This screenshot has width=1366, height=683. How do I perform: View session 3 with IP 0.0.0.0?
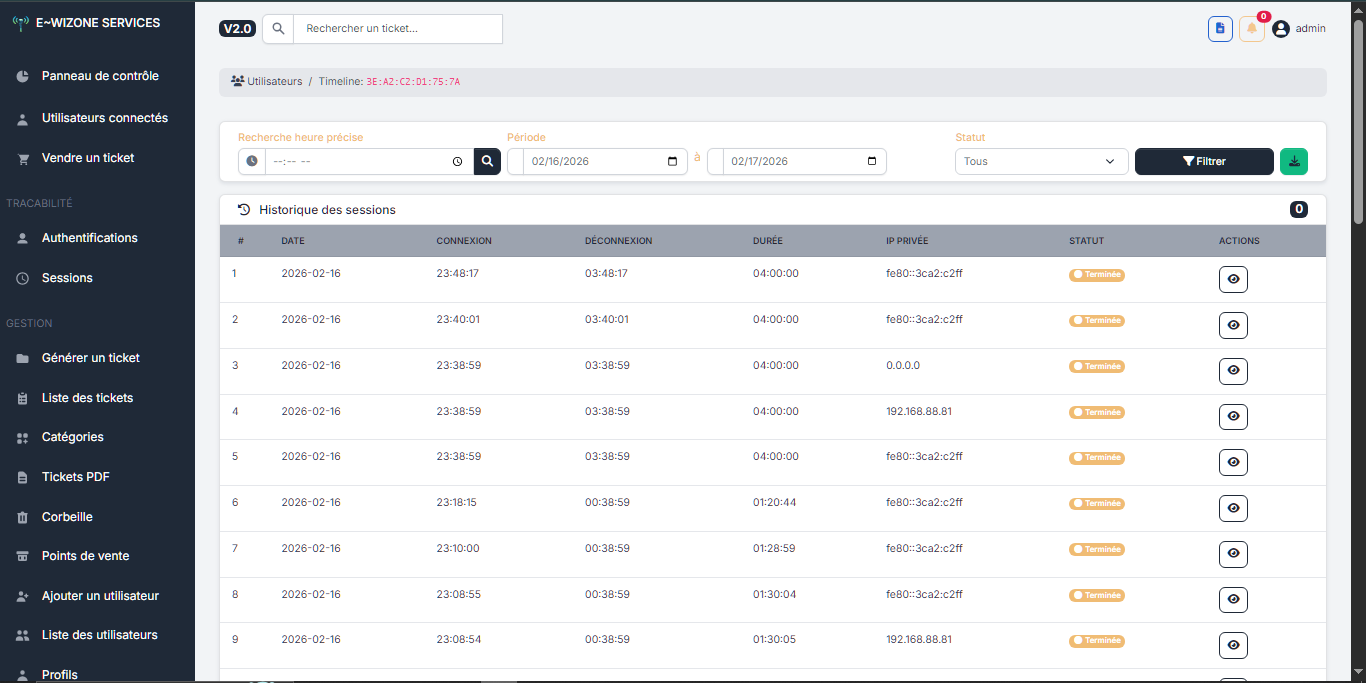(1233, 371)
